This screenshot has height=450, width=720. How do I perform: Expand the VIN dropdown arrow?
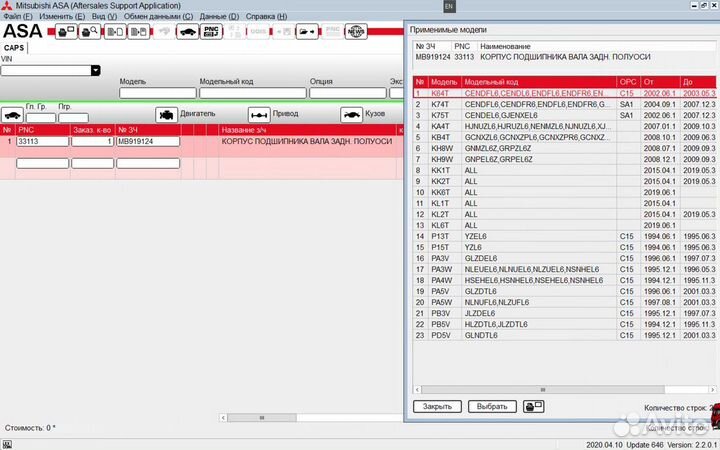coord(96,71)
